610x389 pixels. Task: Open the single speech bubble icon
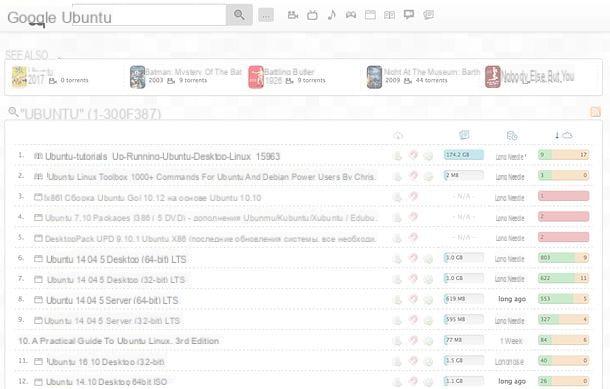click(x=409, y=15)
